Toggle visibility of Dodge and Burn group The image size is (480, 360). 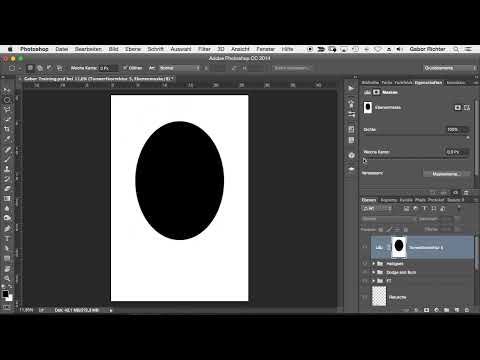click(x=365, y=272)
